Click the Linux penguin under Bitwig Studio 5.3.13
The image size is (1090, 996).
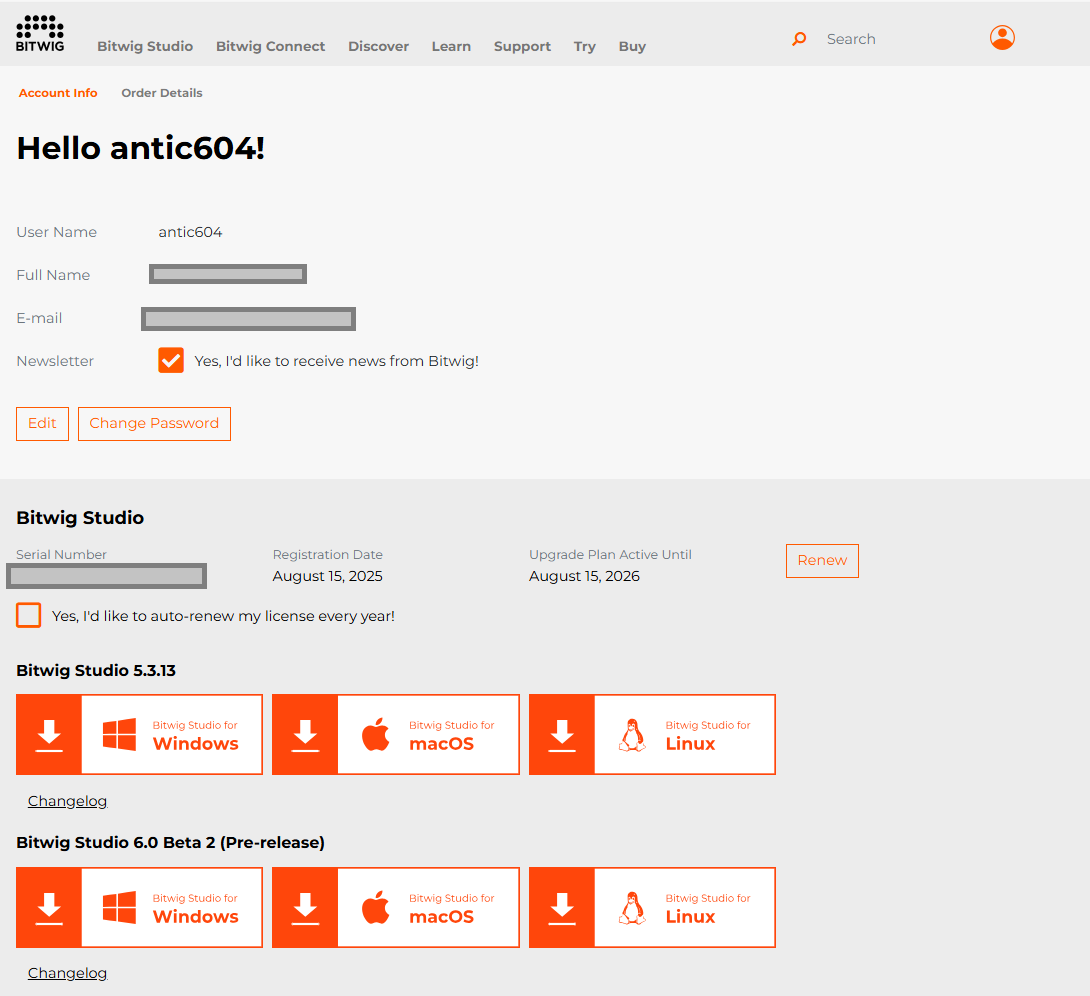point(633,735)
